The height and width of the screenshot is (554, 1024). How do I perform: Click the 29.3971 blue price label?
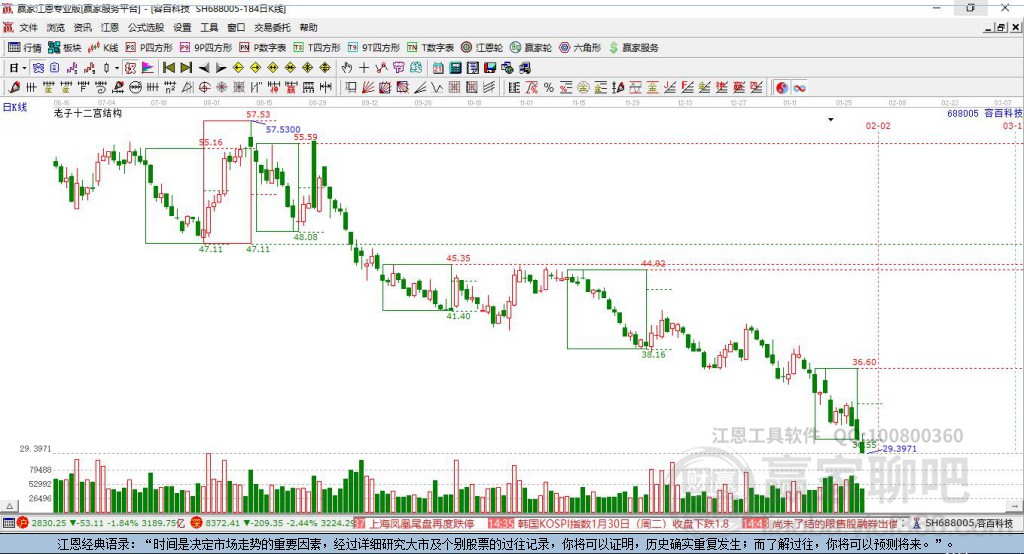[899, 449]
